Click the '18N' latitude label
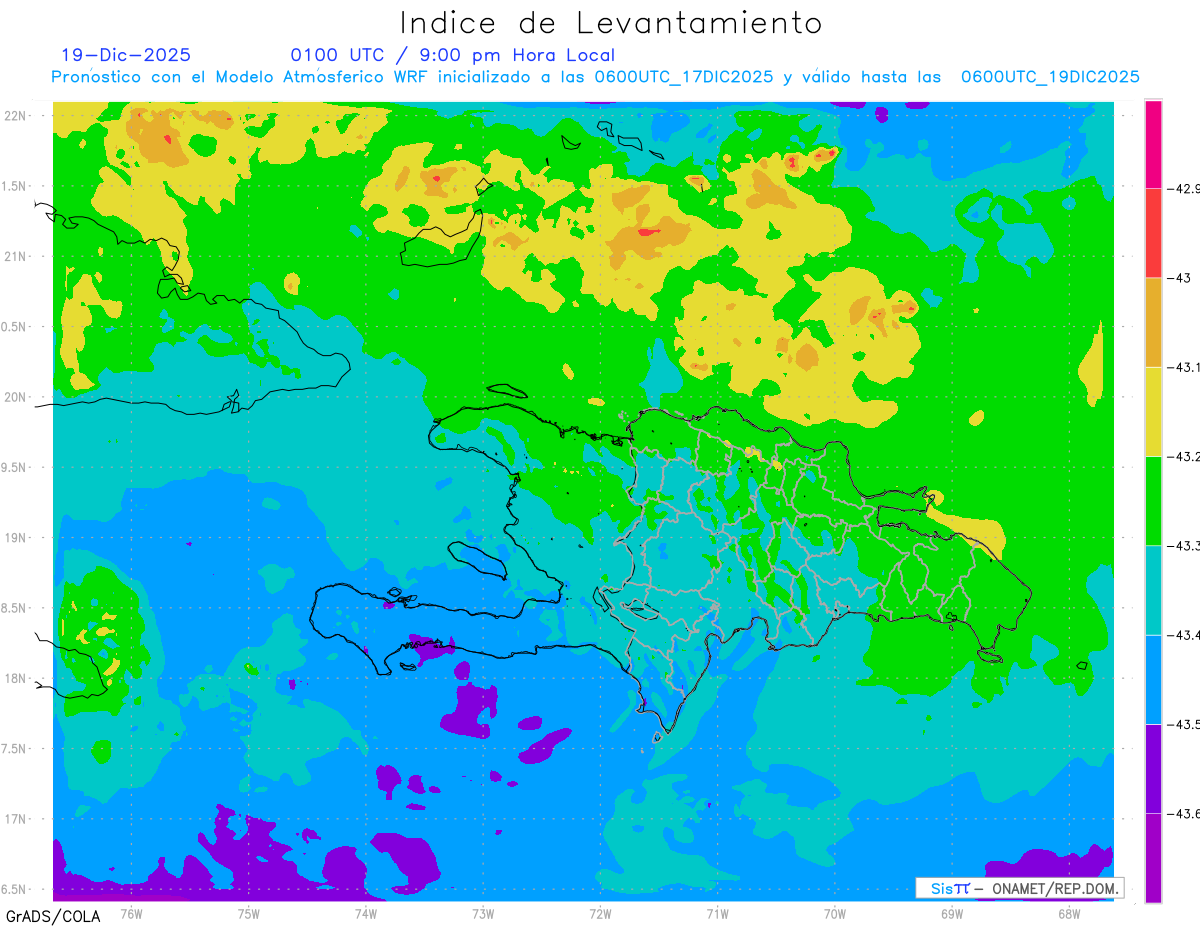The height and width of the screenshot is (927, 1200). tap(16, 678)
